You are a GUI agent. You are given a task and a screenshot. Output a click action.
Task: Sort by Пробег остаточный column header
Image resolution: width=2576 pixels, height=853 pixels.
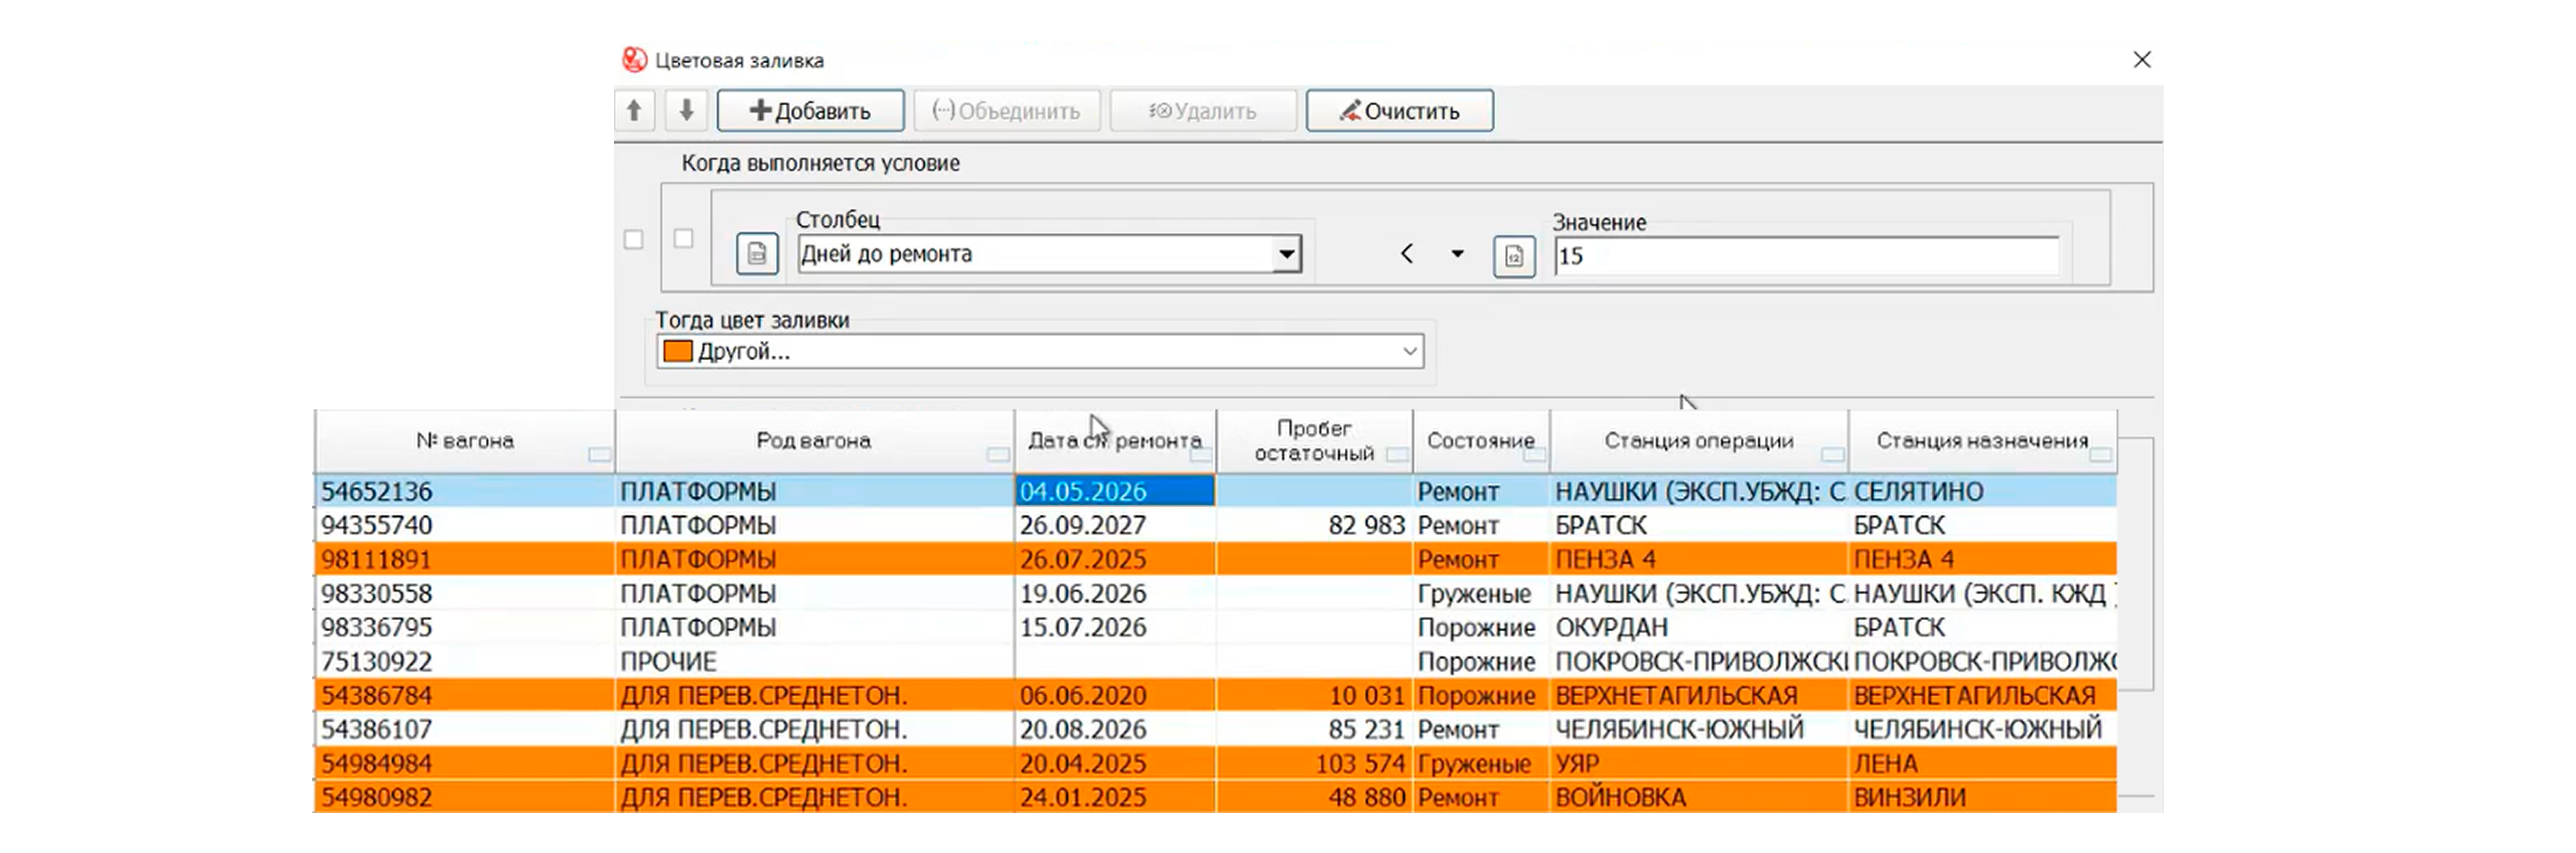point(1313,440)
